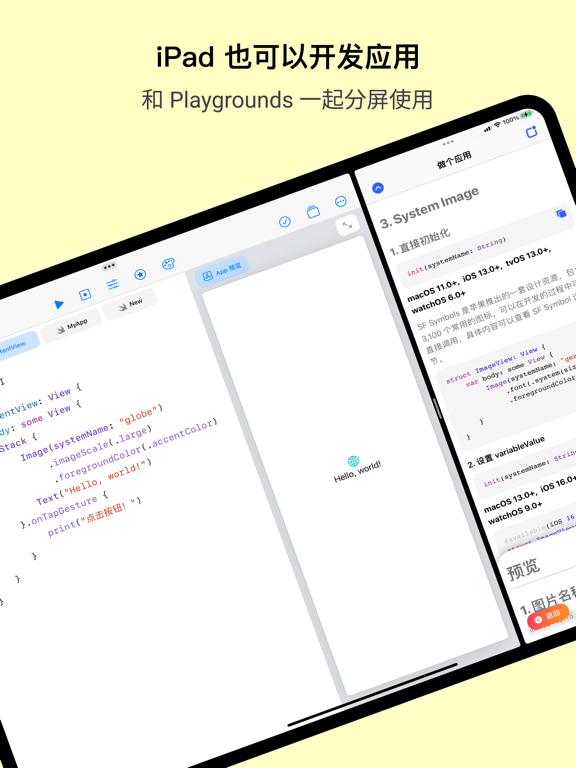Select the App 预览 tab
The width and height of the screenshot is (576, 768).
(x=222, y=270)
